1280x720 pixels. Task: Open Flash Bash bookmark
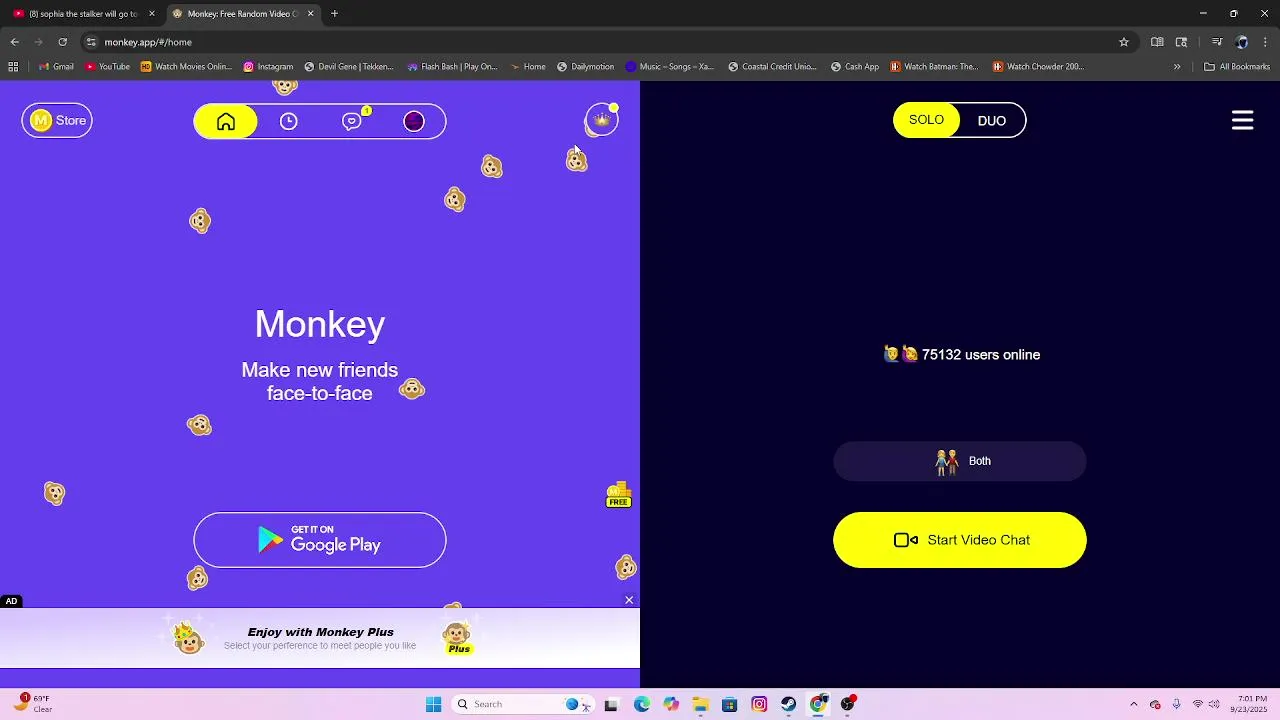pos(452,67)
